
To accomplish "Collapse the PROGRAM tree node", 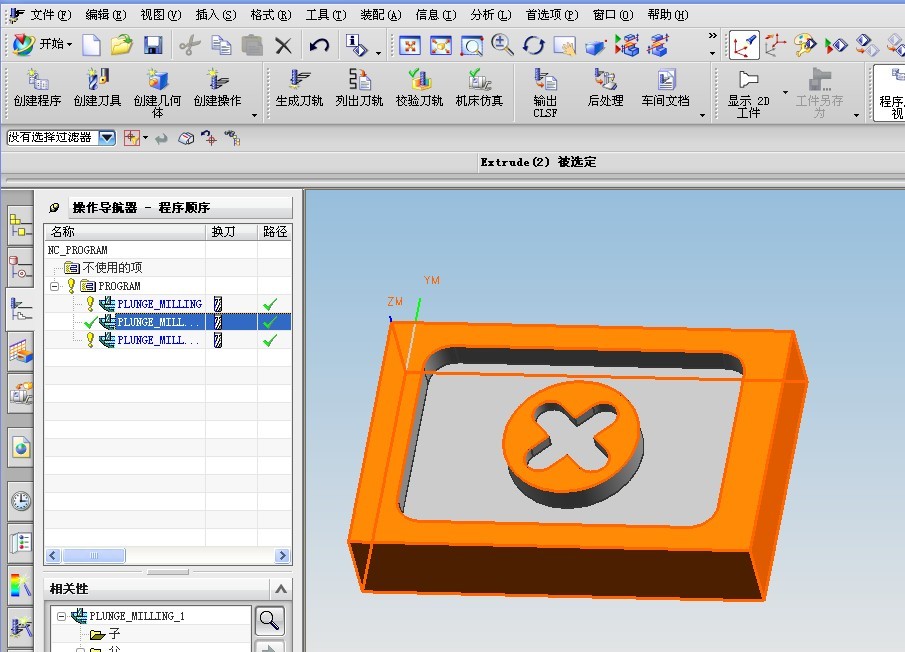I will click(55, 286).
